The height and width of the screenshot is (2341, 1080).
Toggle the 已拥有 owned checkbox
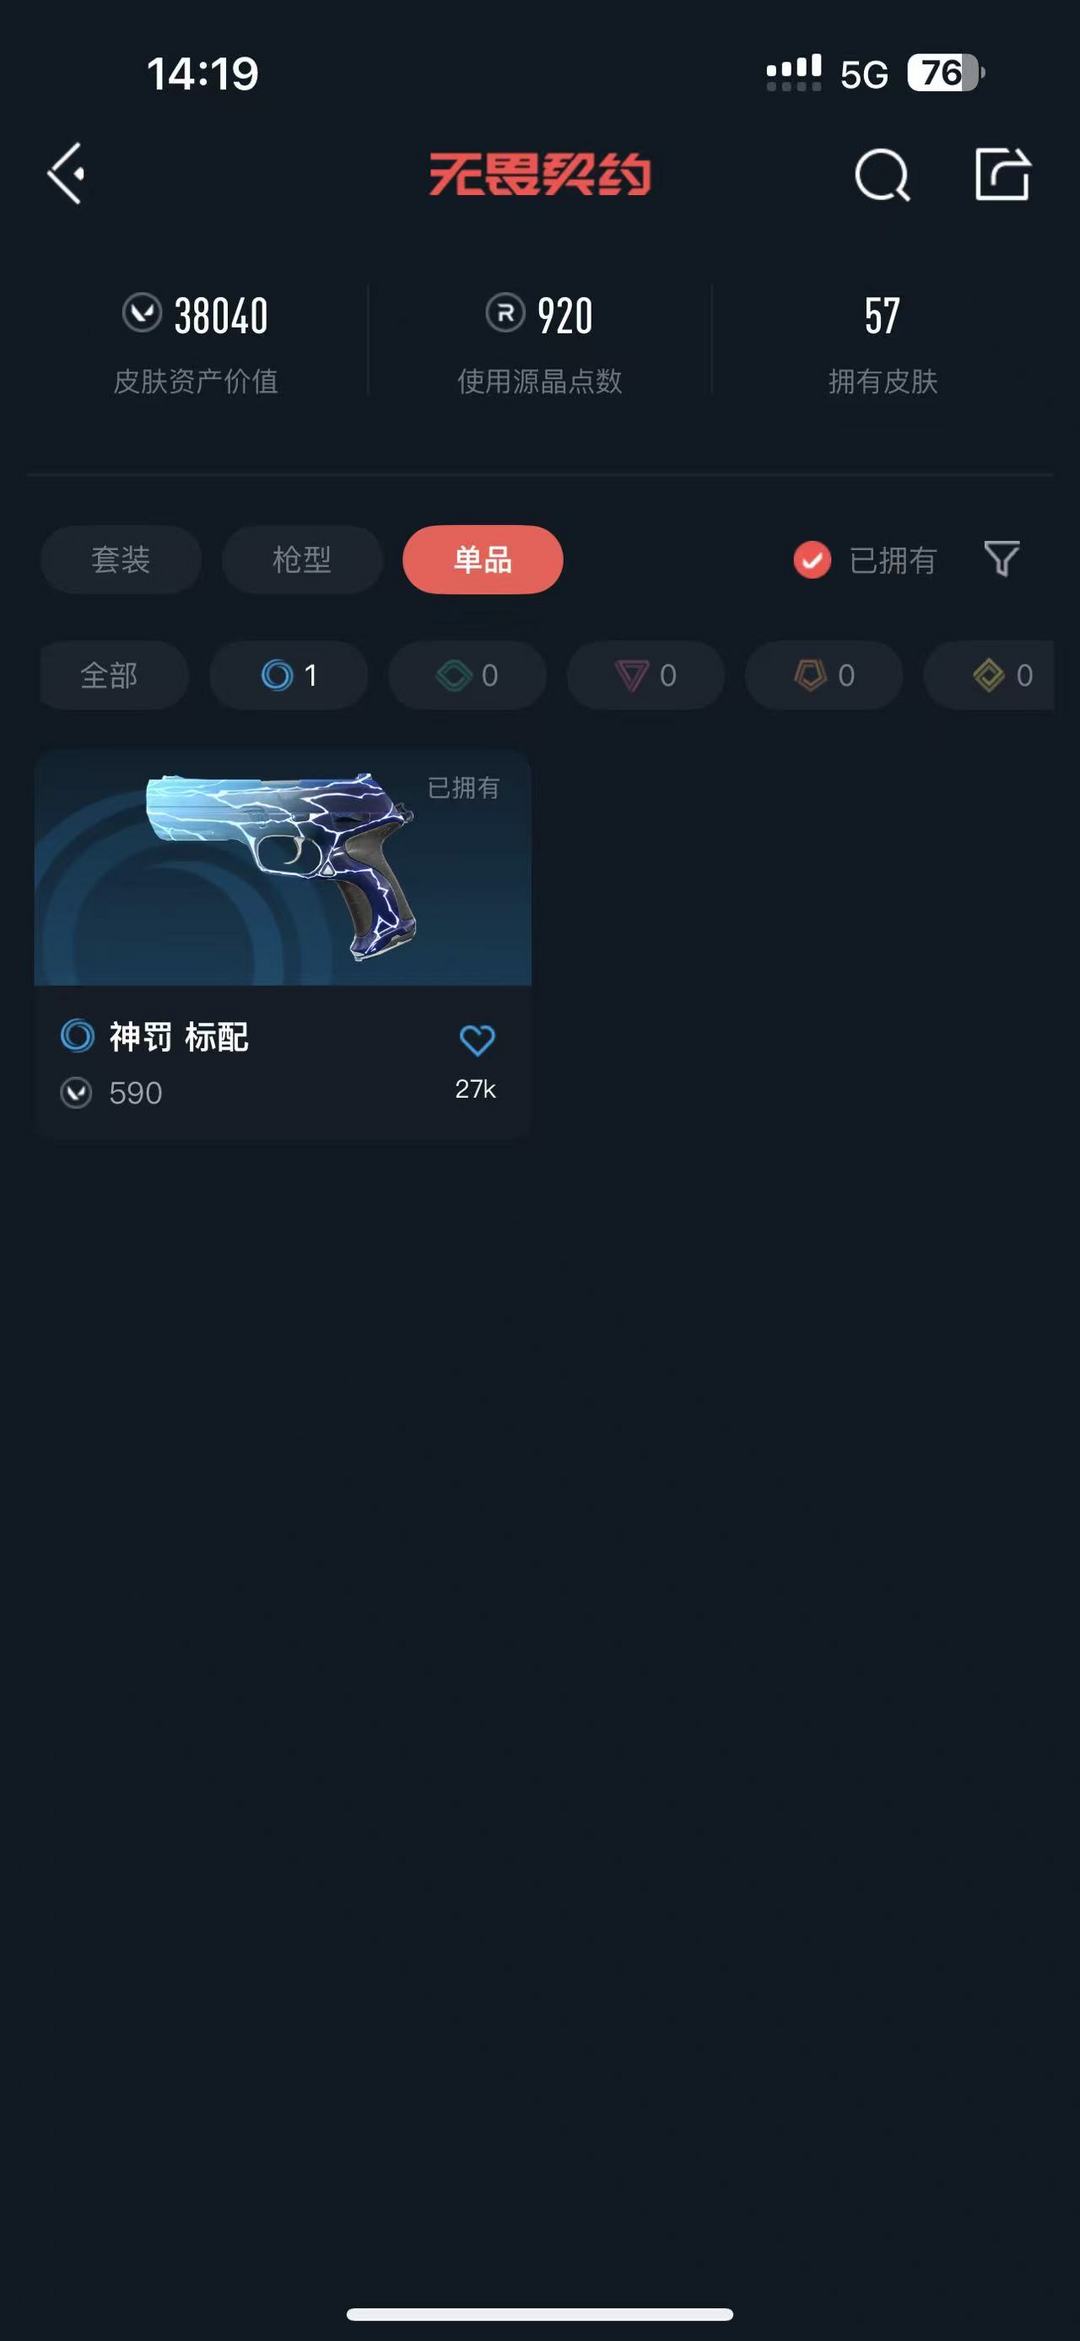click(812, 560)
